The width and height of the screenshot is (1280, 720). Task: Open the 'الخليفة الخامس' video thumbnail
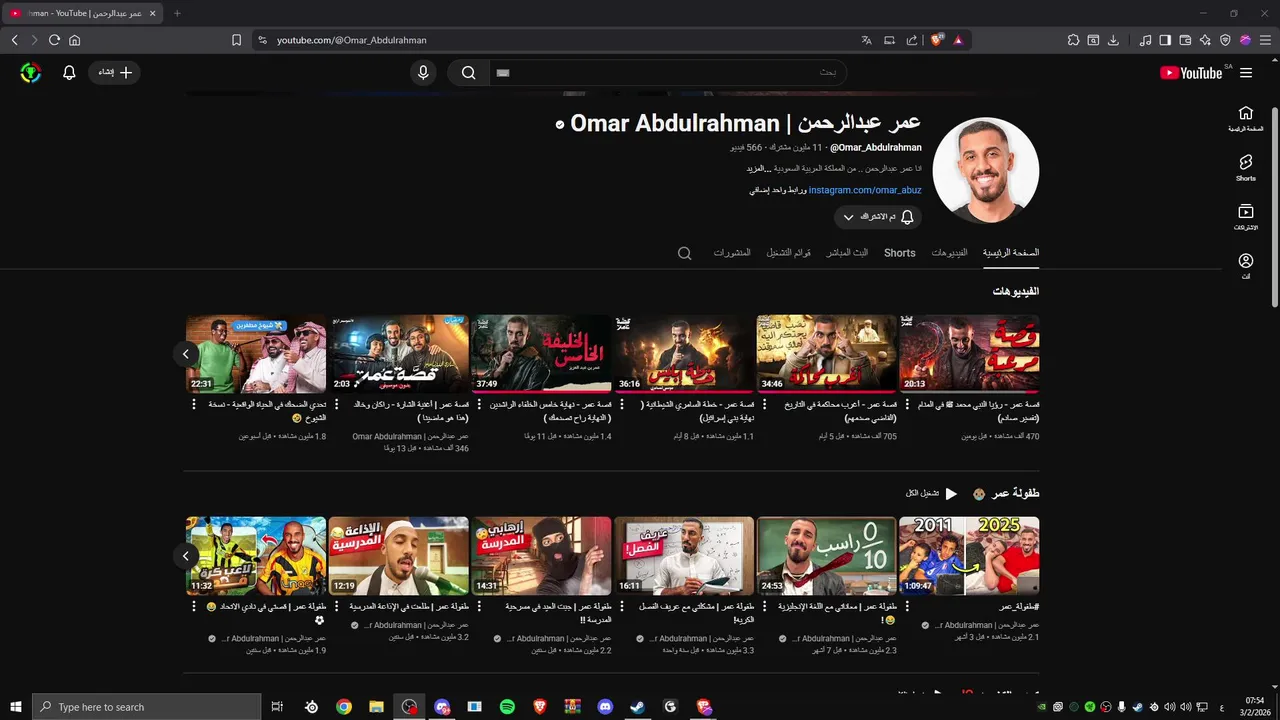click(541, 354)
